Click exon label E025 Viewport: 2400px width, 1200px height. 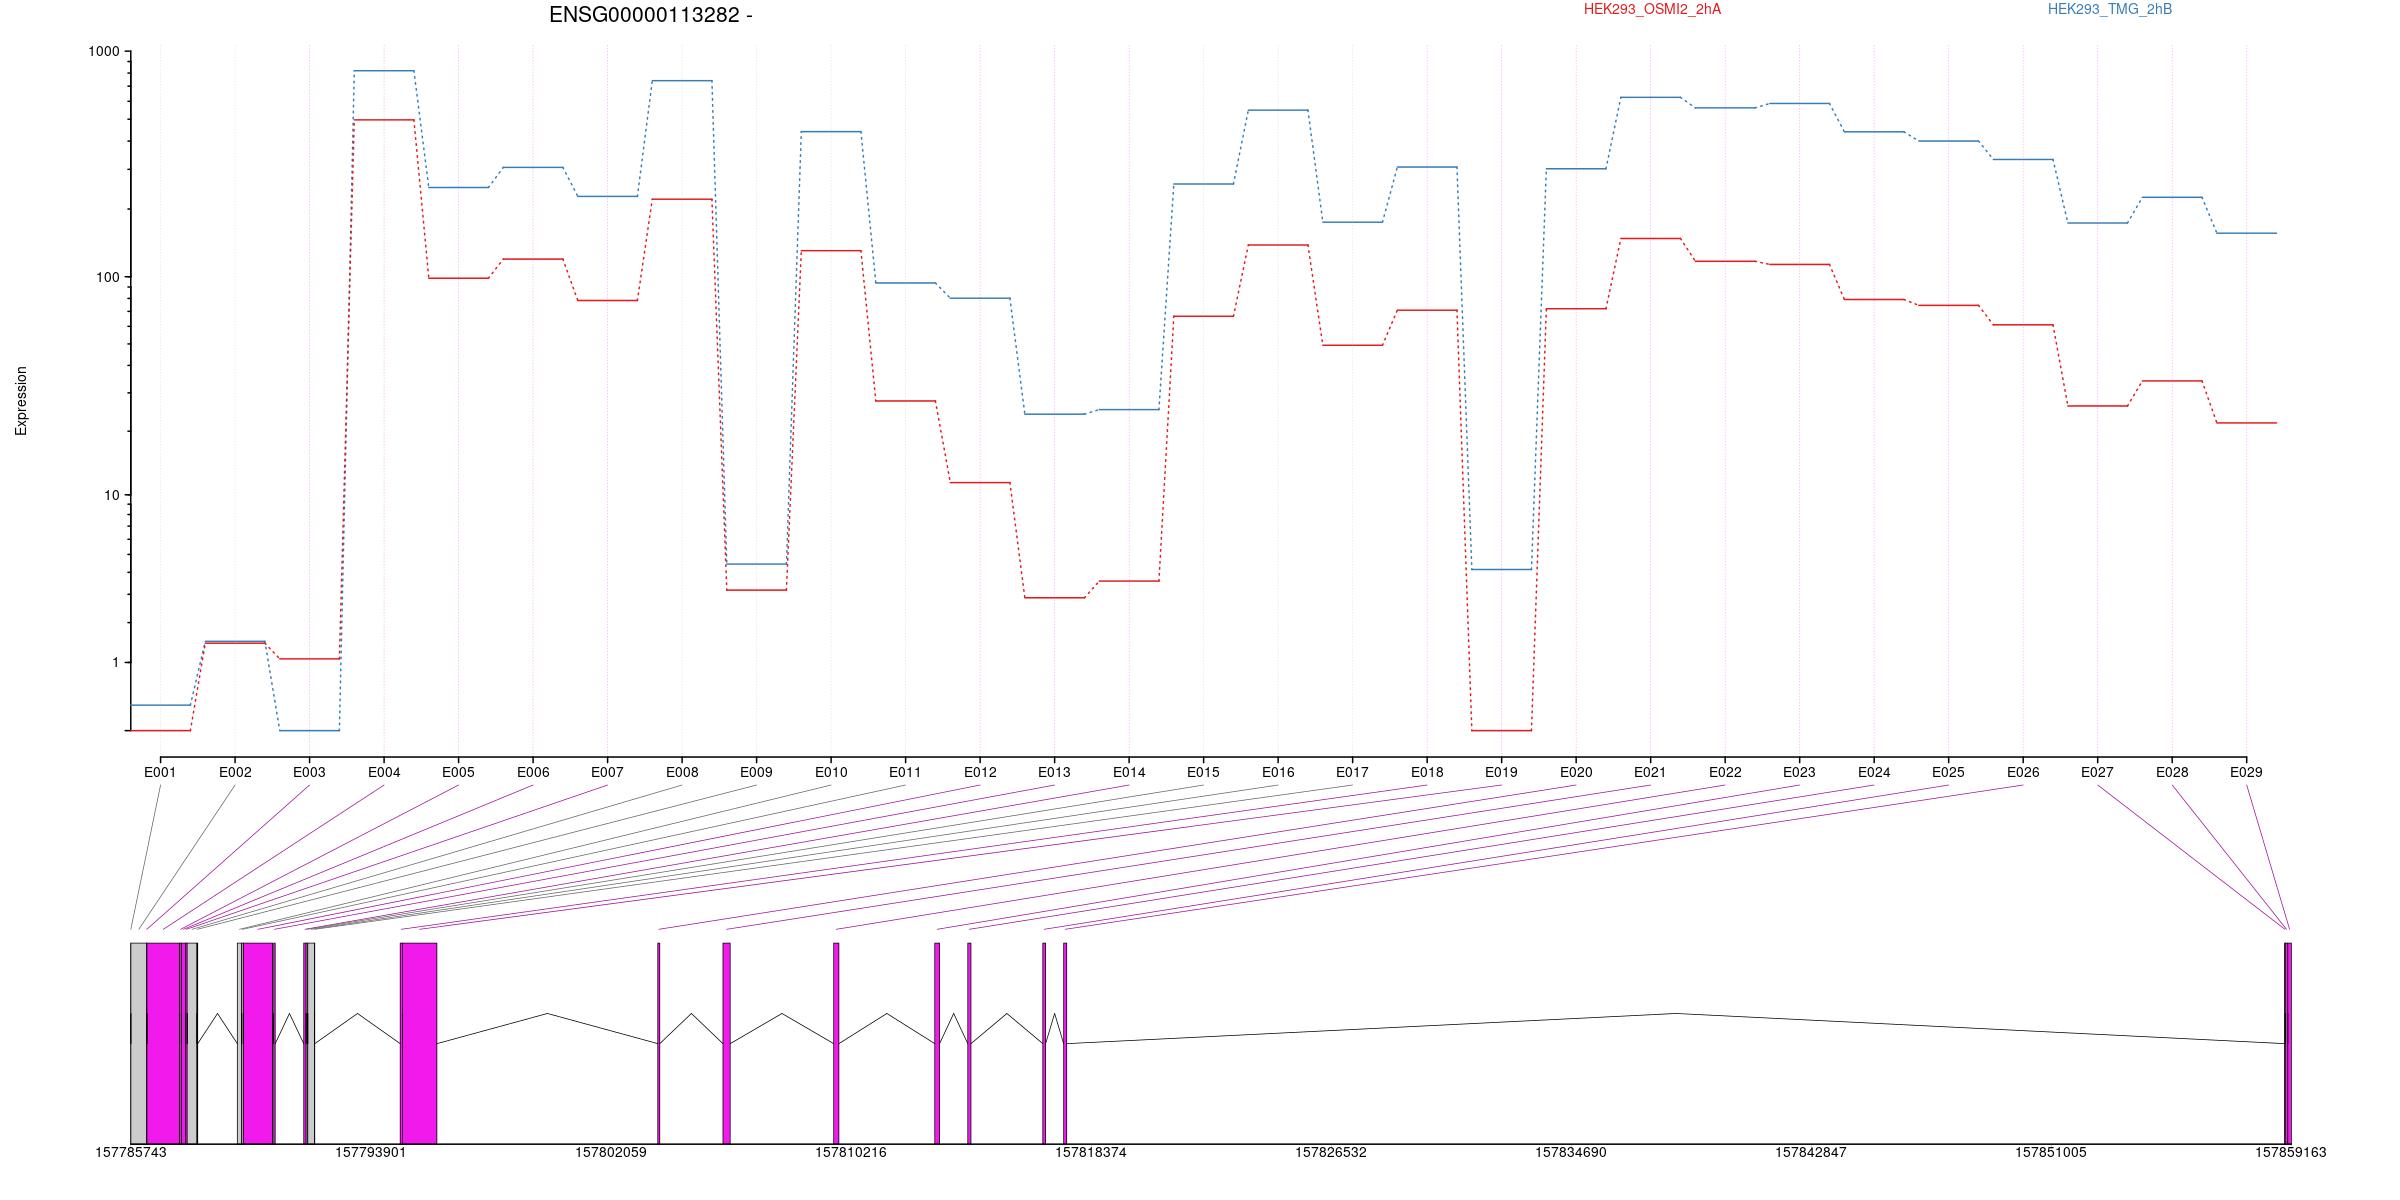pos(1948,772)
